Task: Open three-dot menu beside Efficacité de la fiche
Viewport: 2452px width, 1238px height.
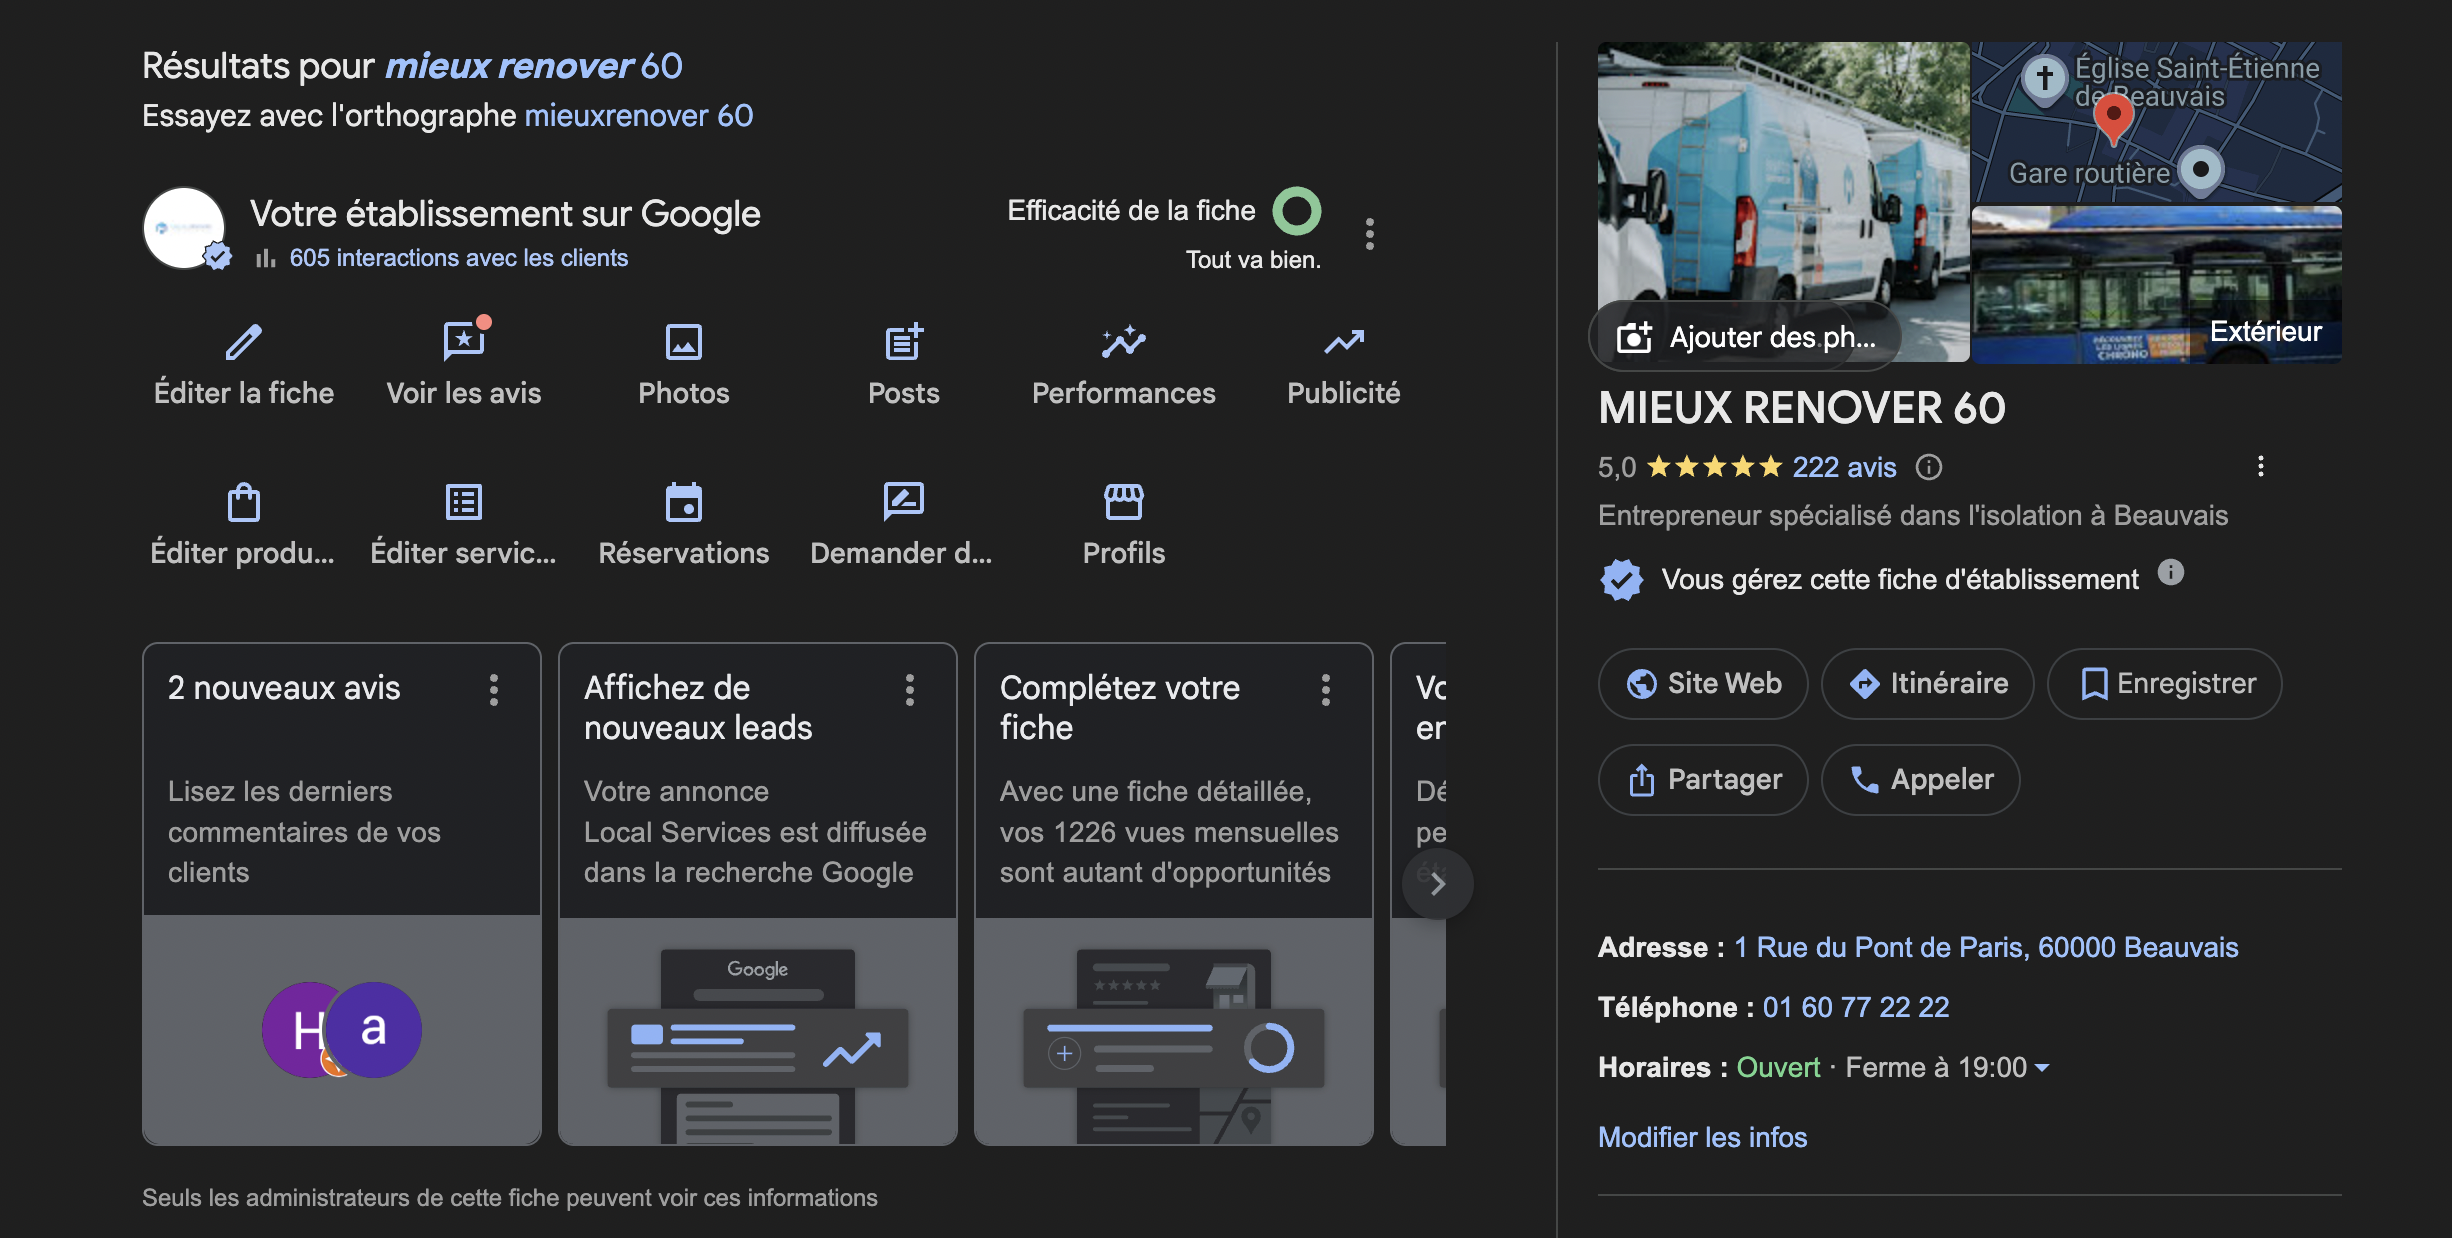Action: pos(1370,234)
